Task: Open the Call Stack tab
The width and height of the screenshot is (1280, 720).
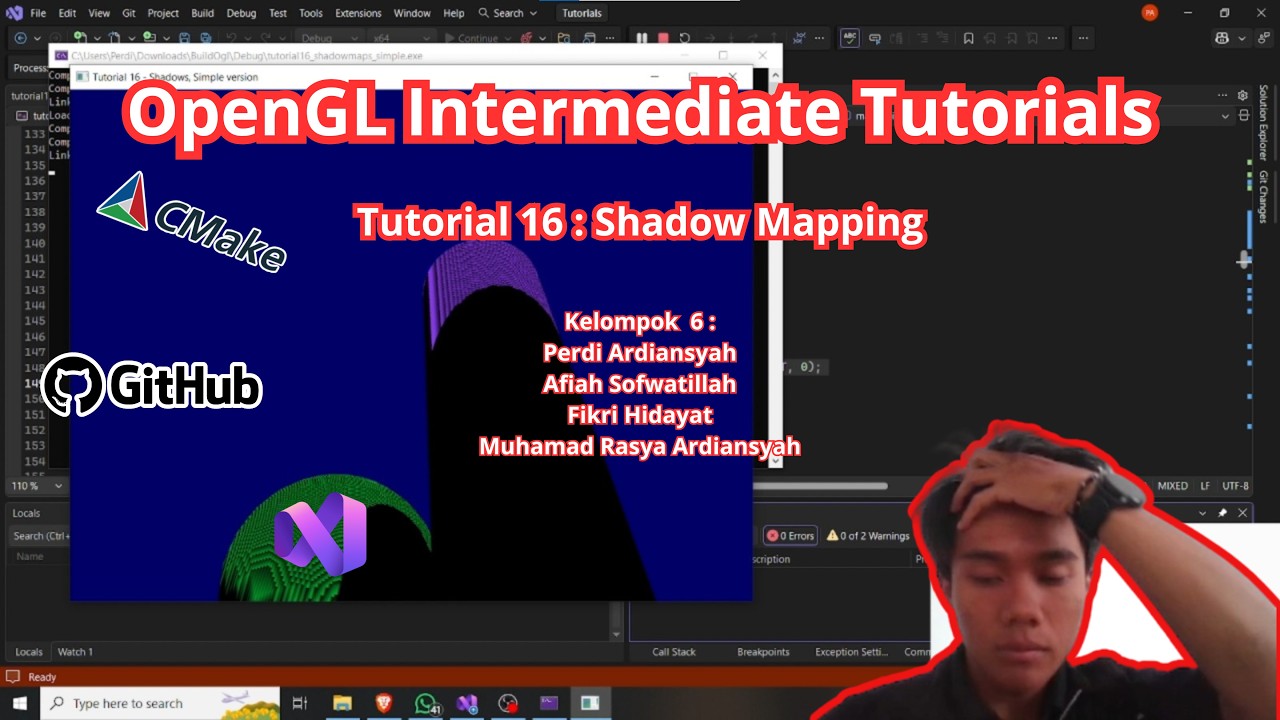Action: pos(674,652)
